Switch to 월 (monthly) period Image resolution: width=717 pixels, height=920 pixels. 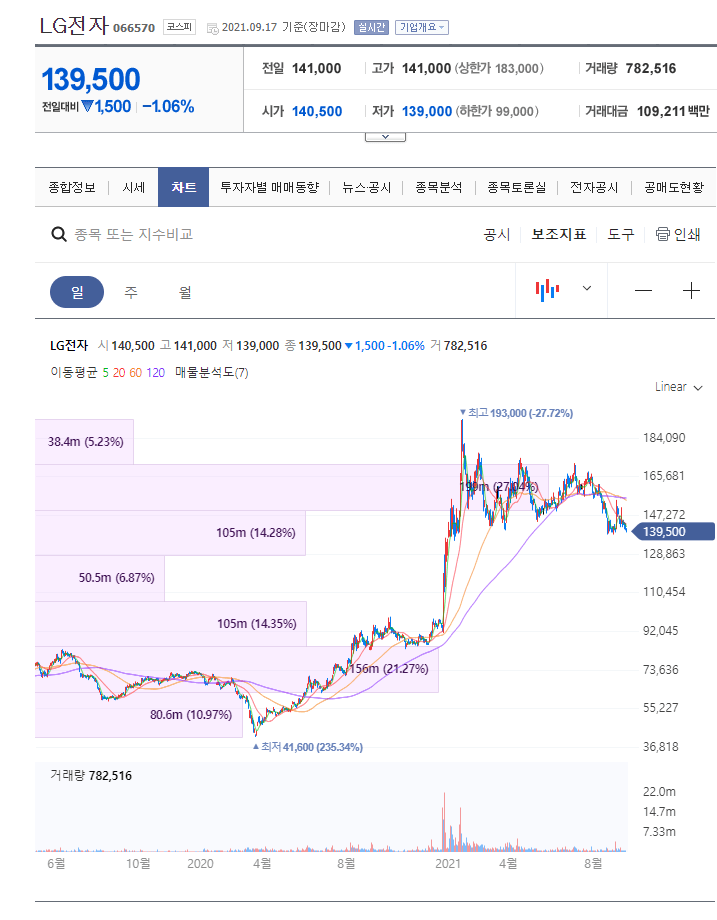click(x=185, y=292)
